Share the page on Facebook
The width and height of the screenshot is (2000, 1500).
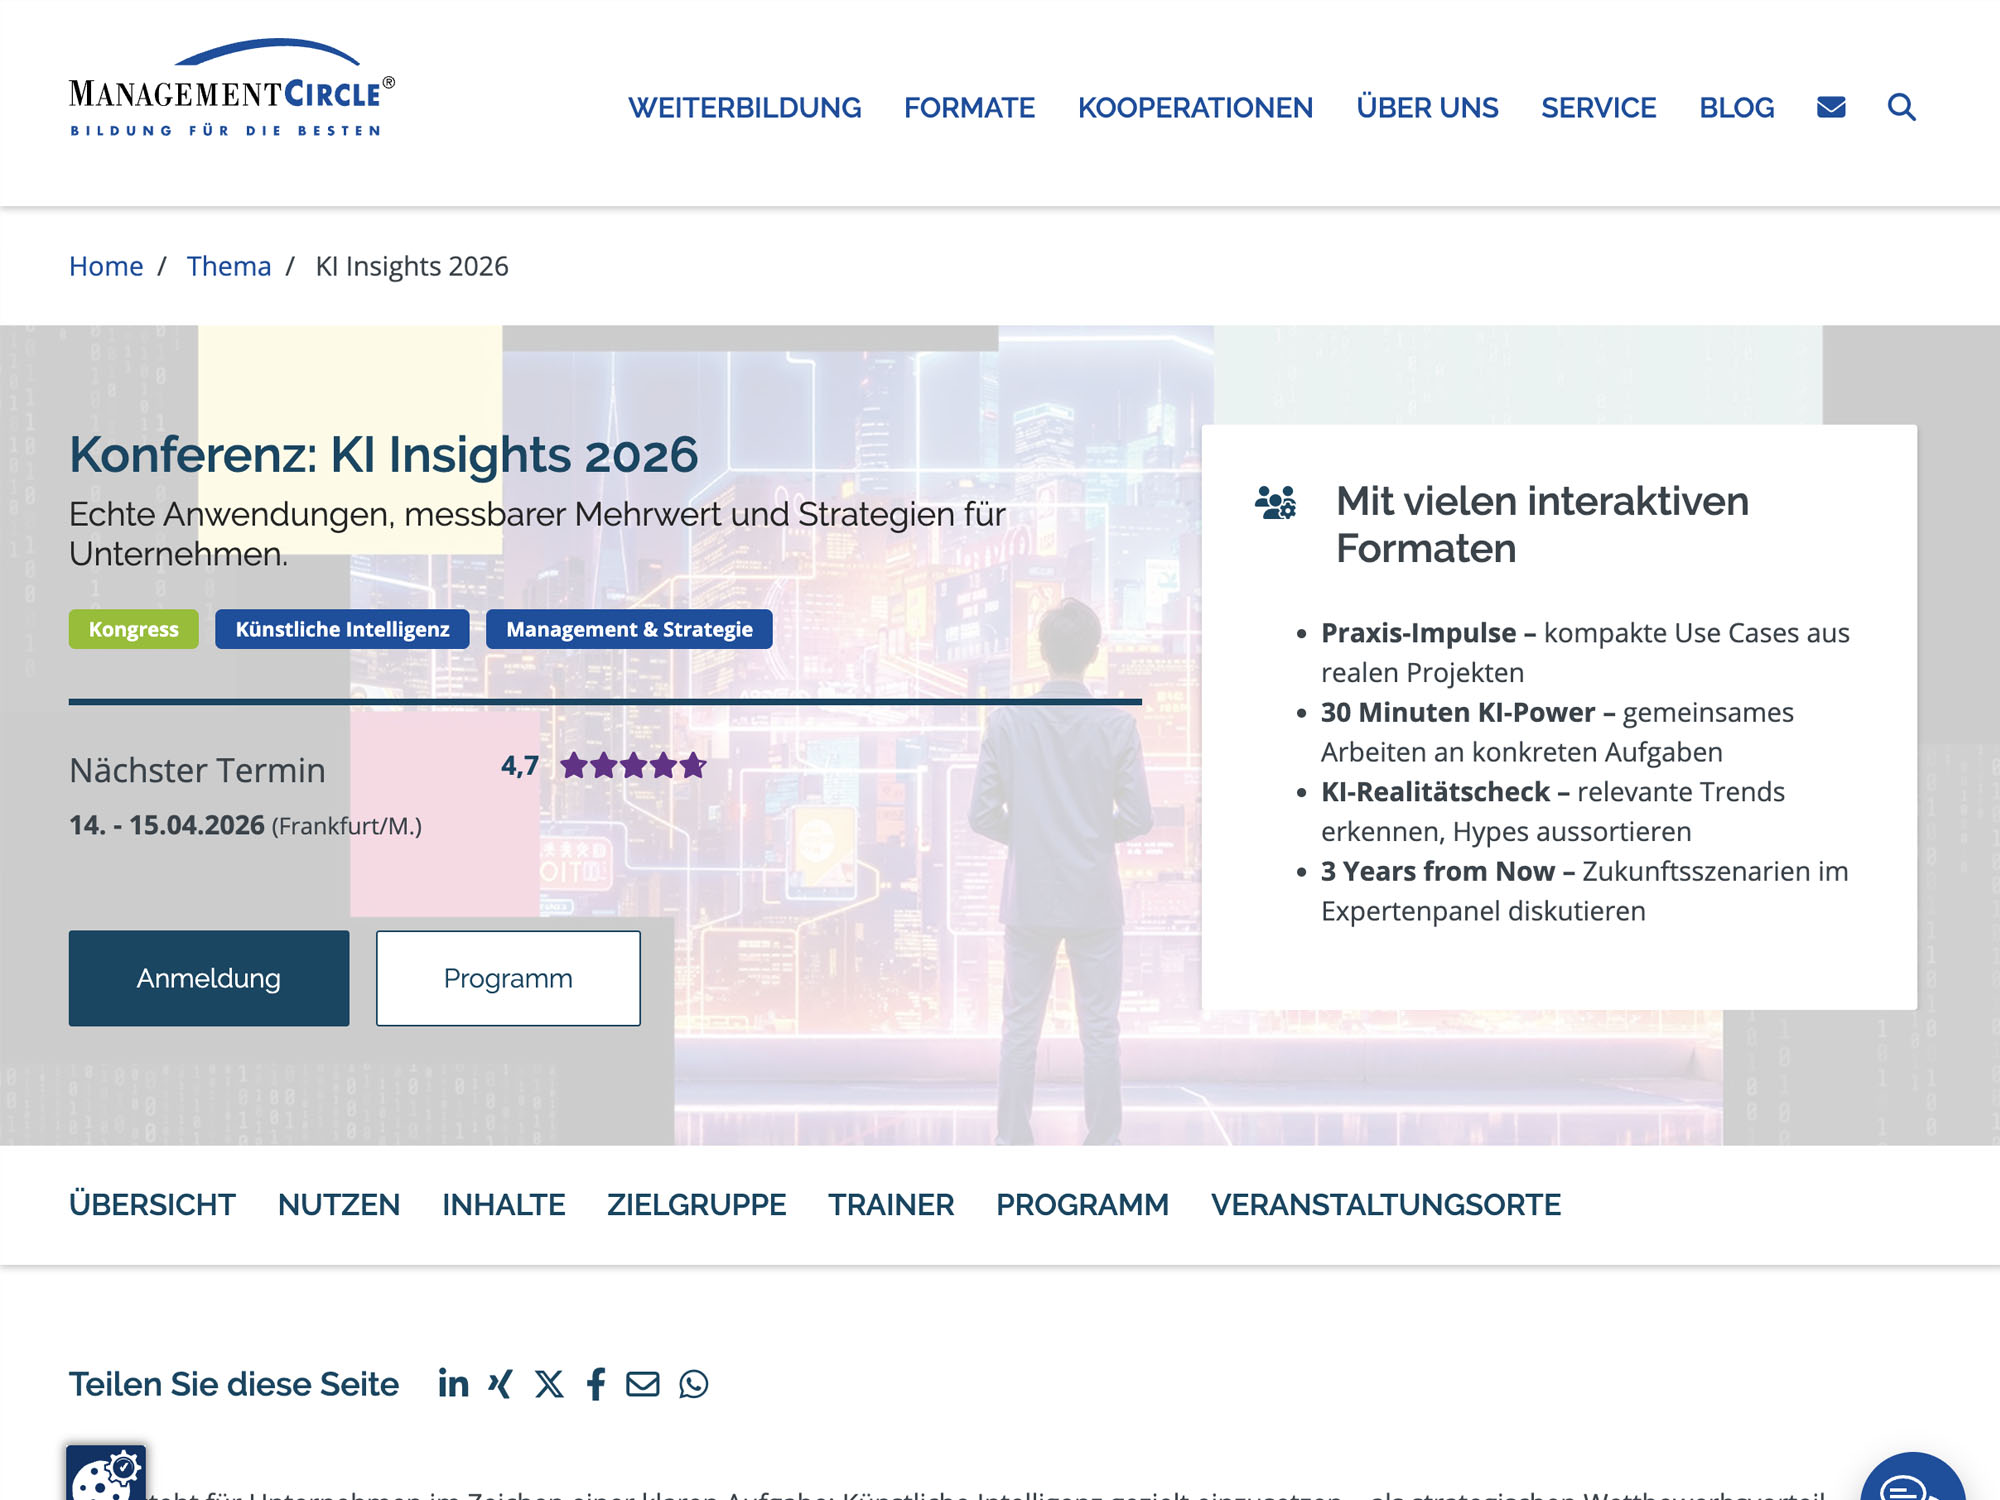click(596, 1384)
